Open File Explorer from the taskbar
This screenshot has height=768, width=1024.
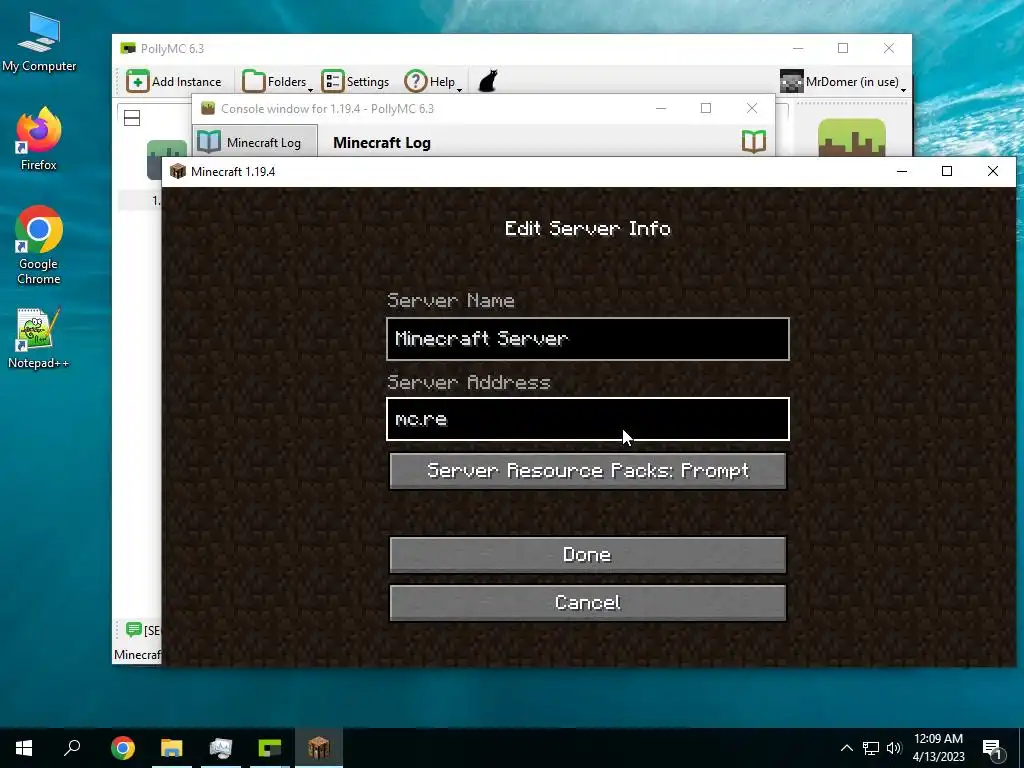click(172, 748)
